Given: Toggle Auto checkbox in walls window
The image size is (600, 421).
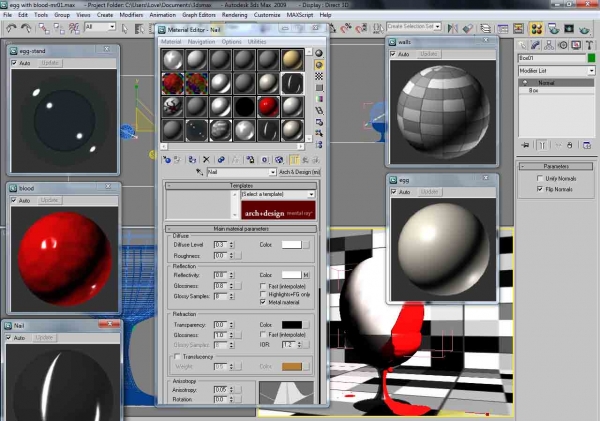Looking at the screenshot, I should point(393,54).
